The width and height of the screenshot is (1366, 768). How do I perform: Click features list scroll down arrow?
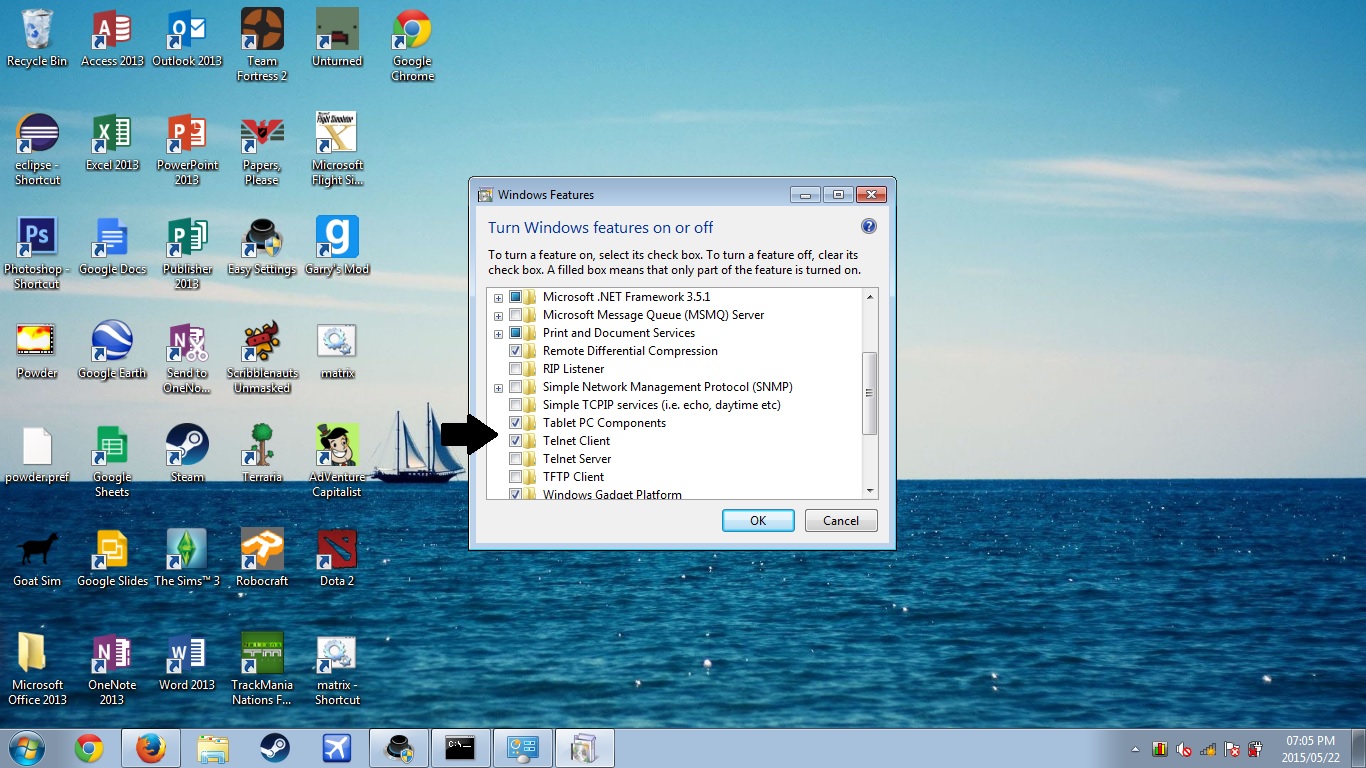click(x=870, y=490)
